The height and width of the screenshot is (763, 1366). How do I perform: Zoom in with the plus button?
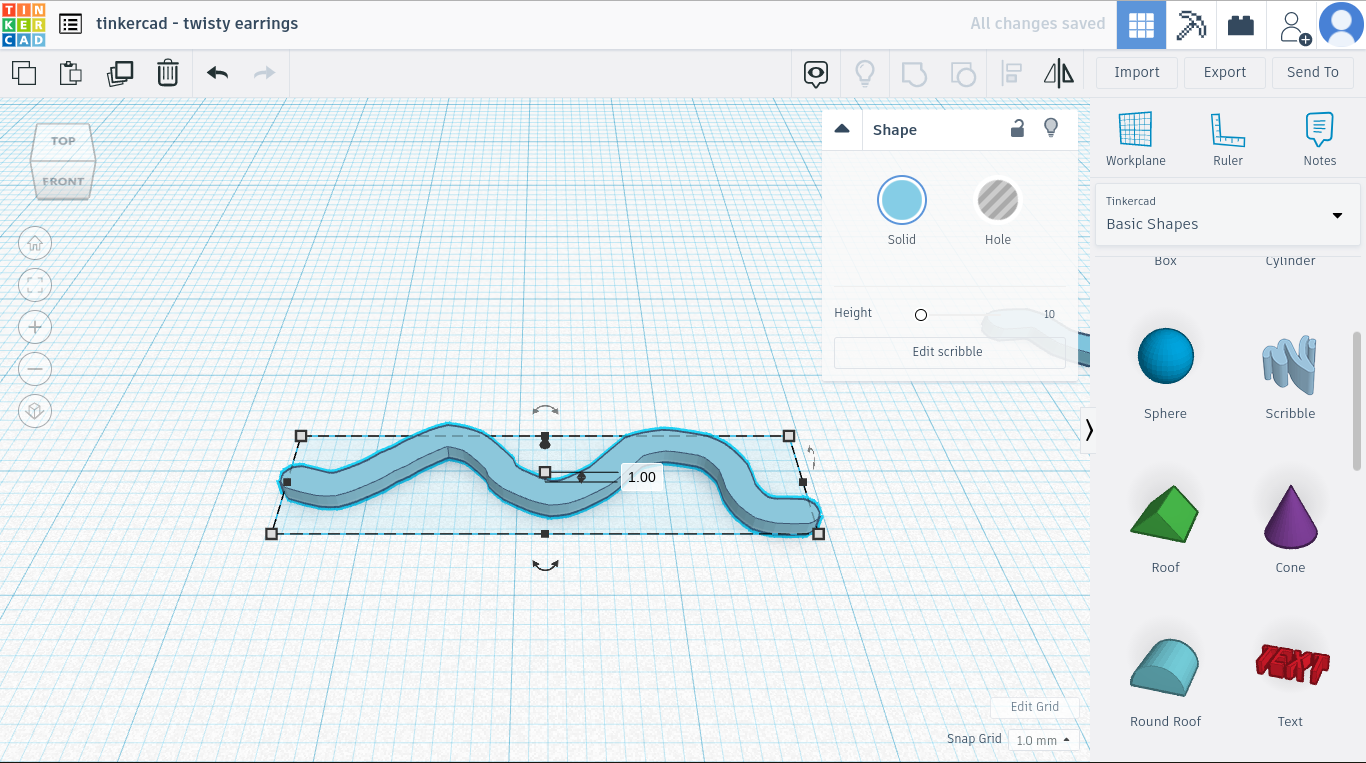35,327
